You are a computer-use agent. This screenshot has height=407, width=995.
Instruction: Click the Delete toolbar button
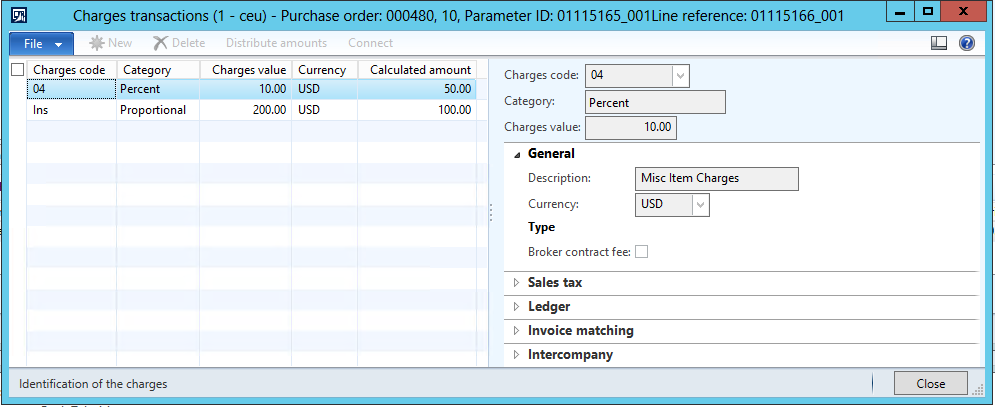click(179, 43)
